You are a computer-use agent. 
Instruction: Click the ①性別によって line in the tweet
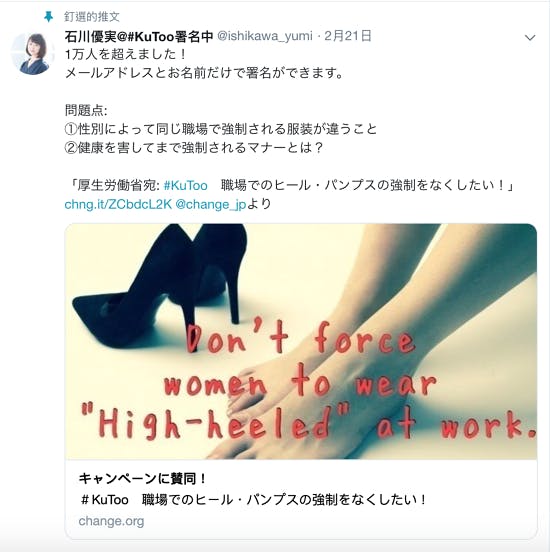coord(221,129)
